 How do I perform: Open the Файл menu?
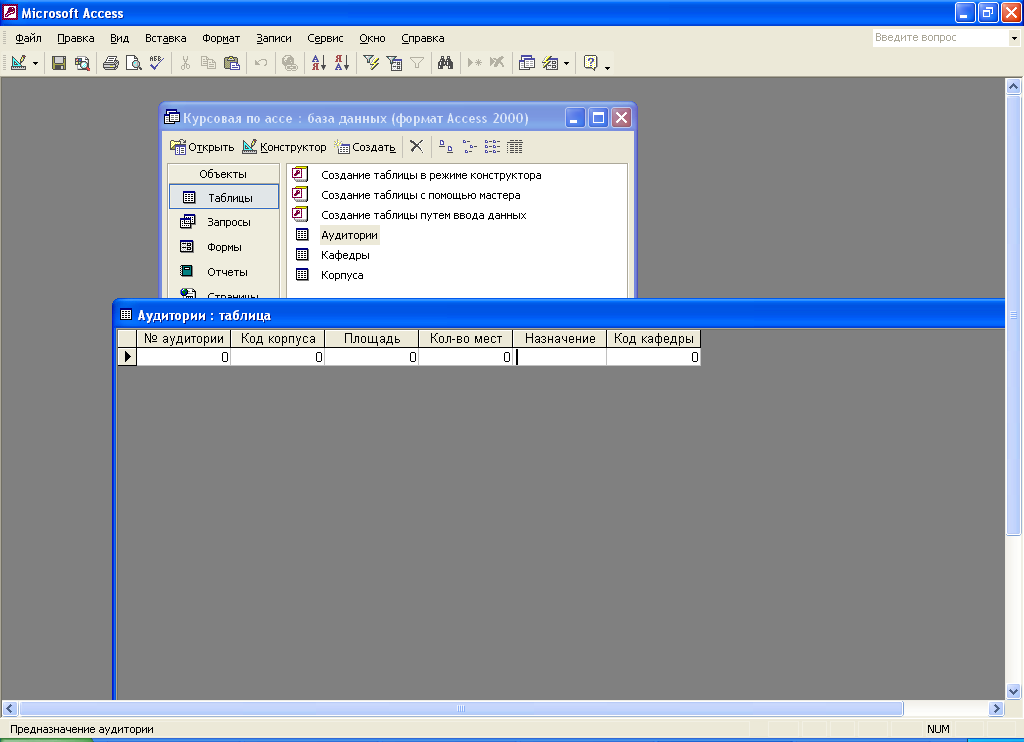click(x=28, y=38)
